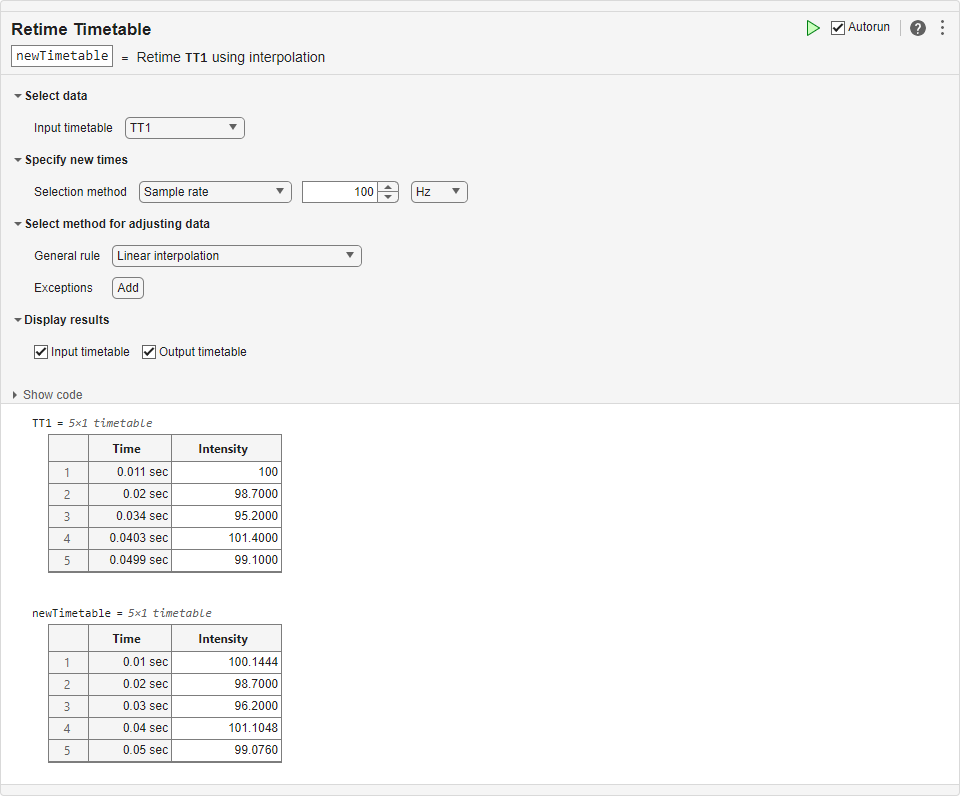The width and height of the screenshot is (960, 796).
Task: Open the Input timetable TT1 dropdown
Action: point(184,128)
